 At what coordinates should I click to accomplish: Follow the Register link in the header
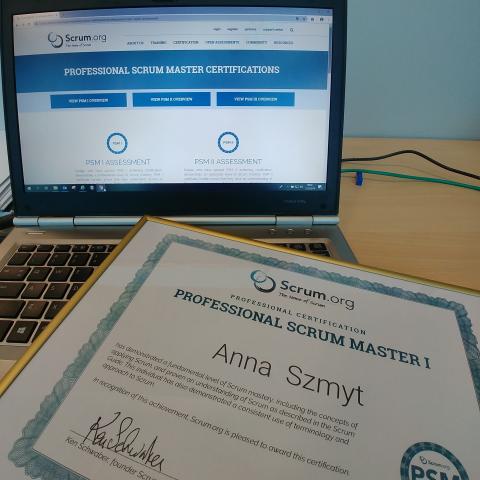point(232,29)
